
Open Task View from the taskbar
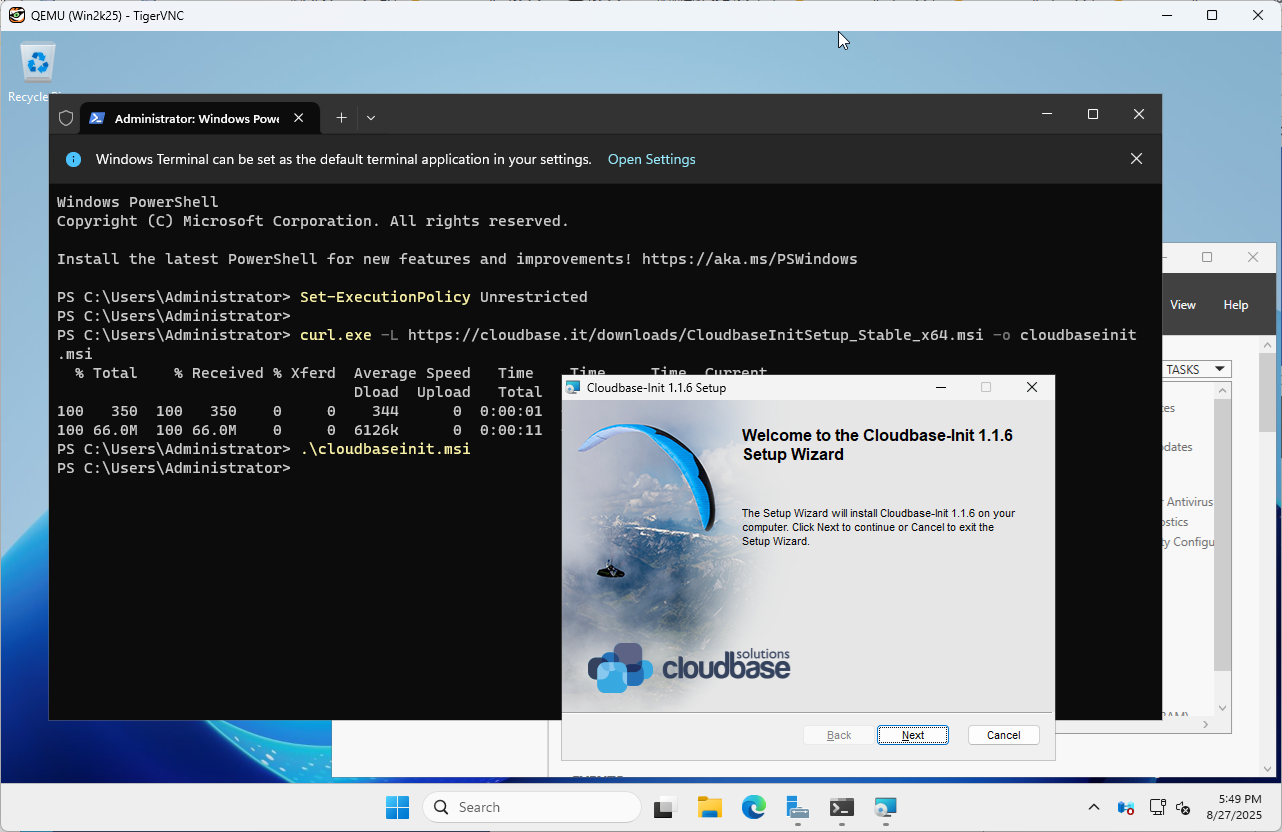tap(665, 807)
